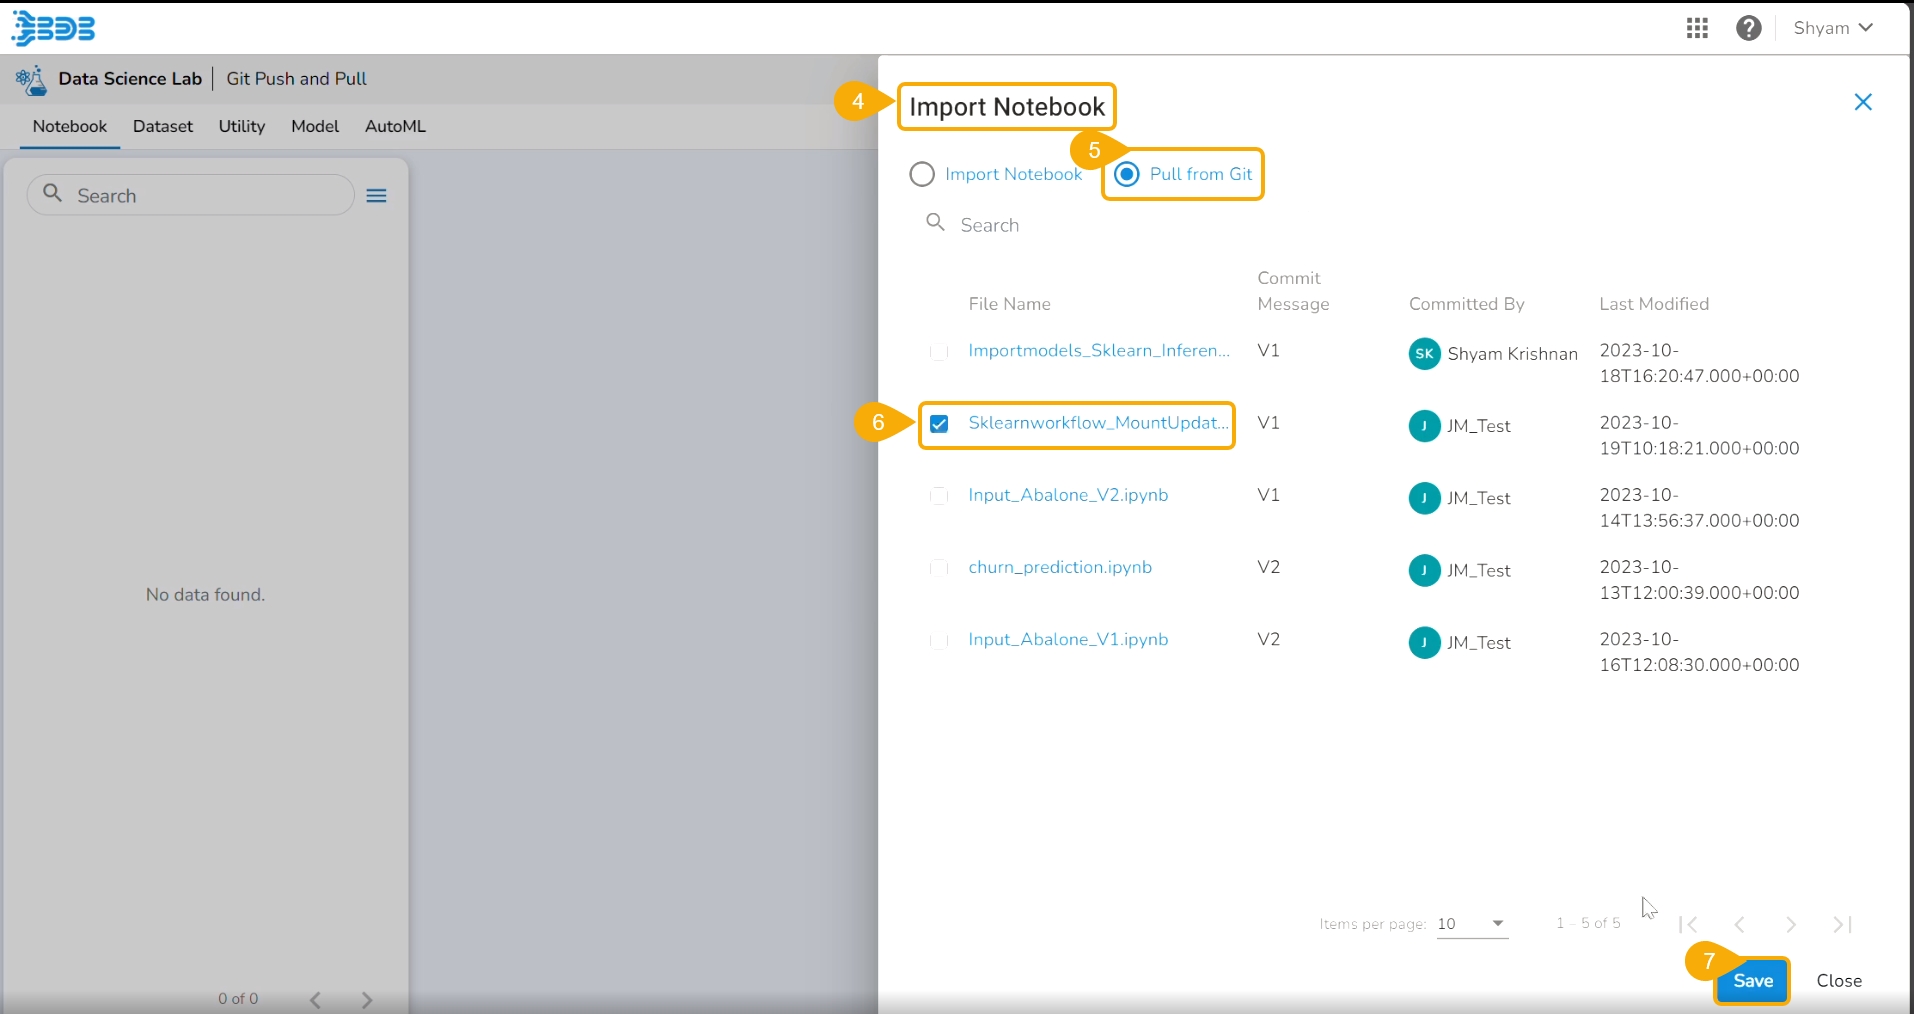
Task: Focus the notebook list Search field
Action: (x=191, y=195)
